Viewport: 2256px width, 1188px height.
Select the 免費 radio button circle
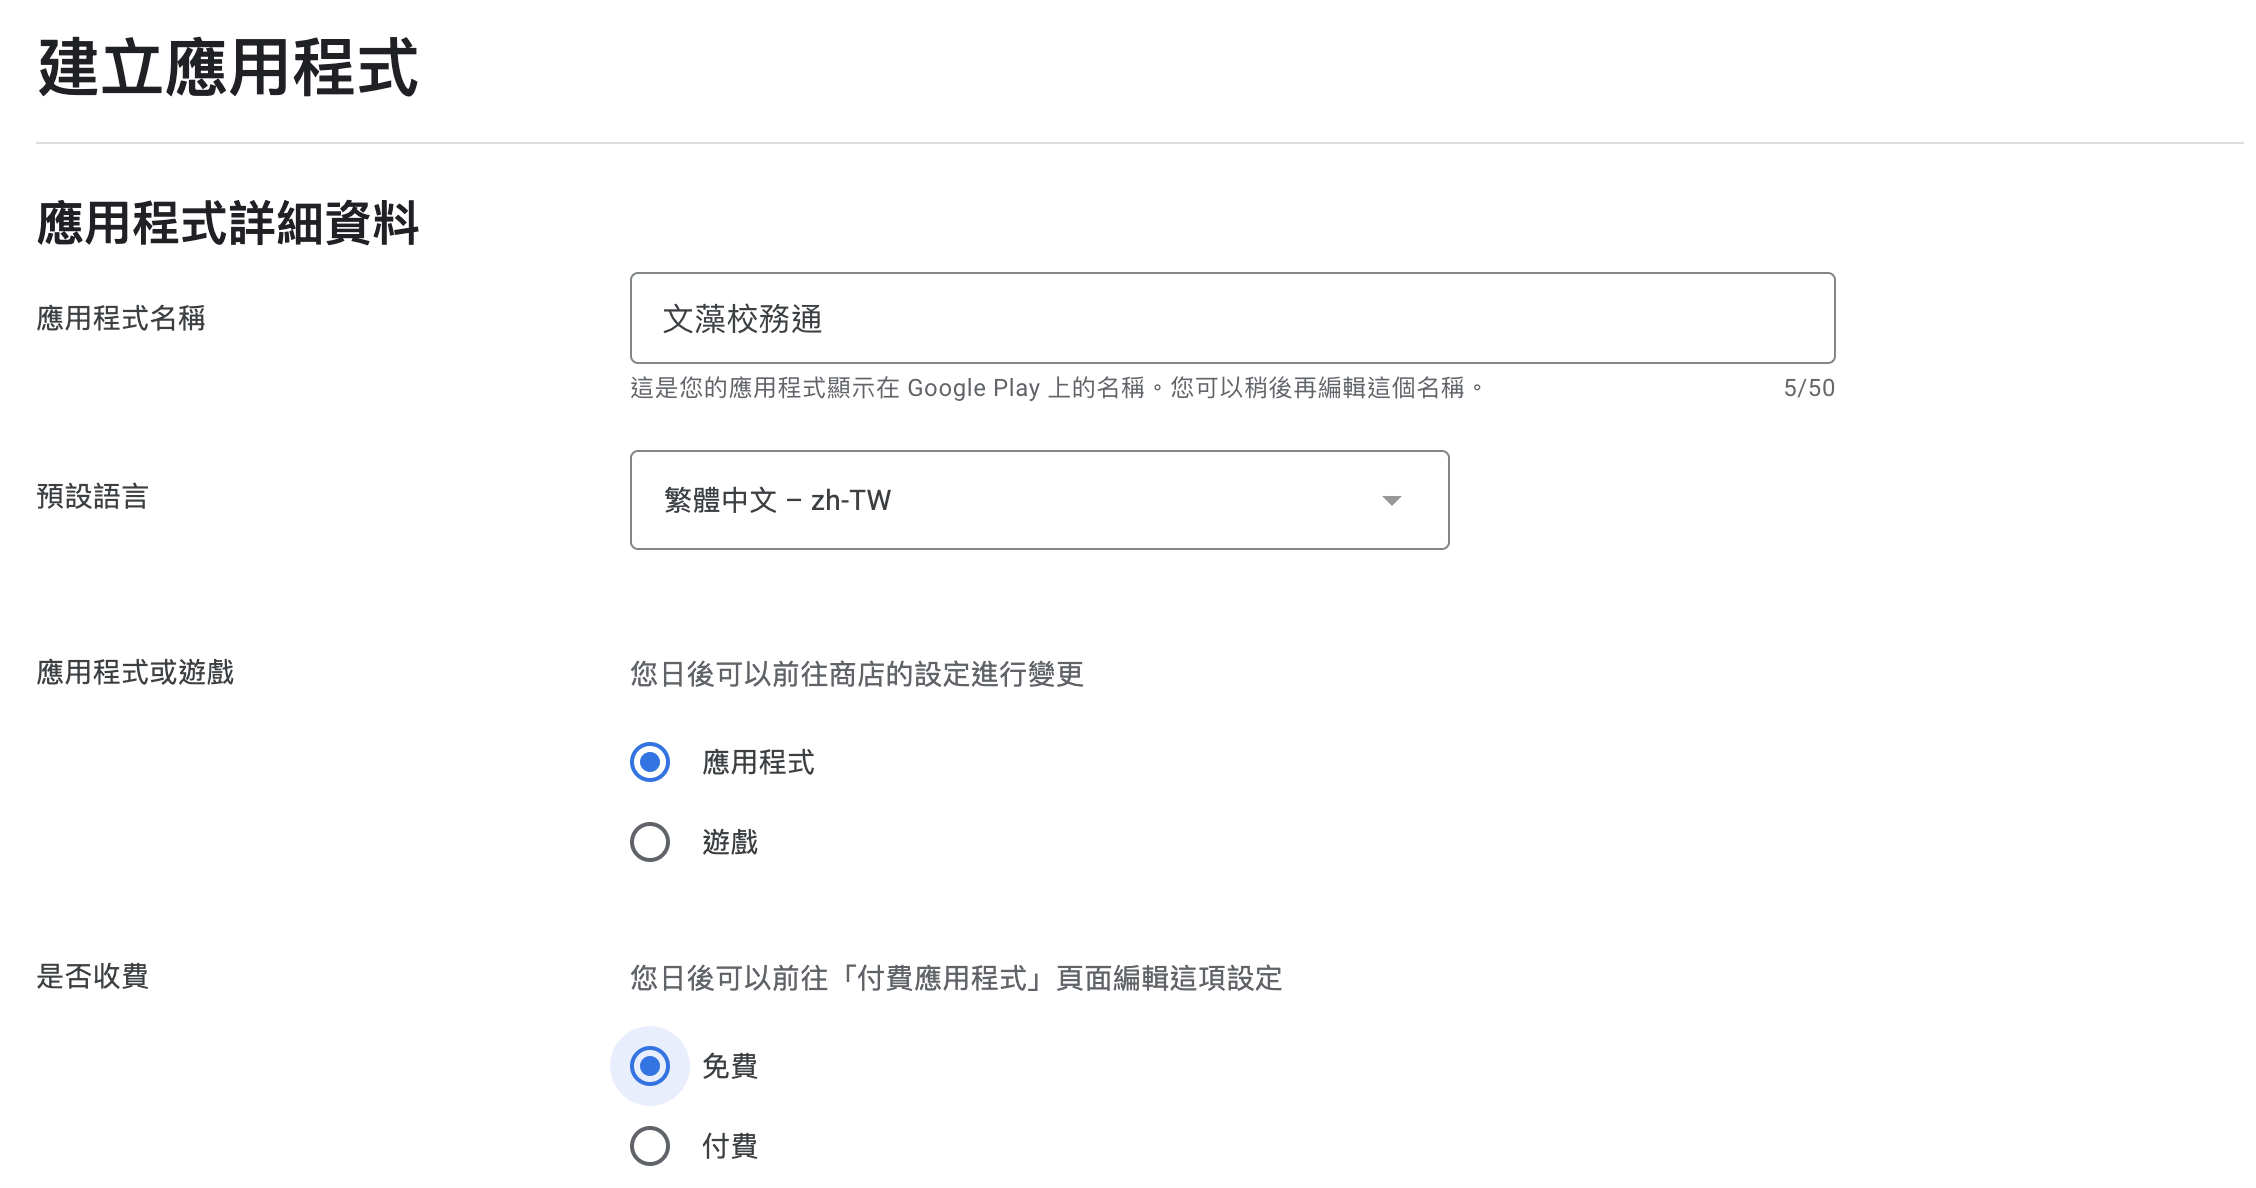(650, 1066)
